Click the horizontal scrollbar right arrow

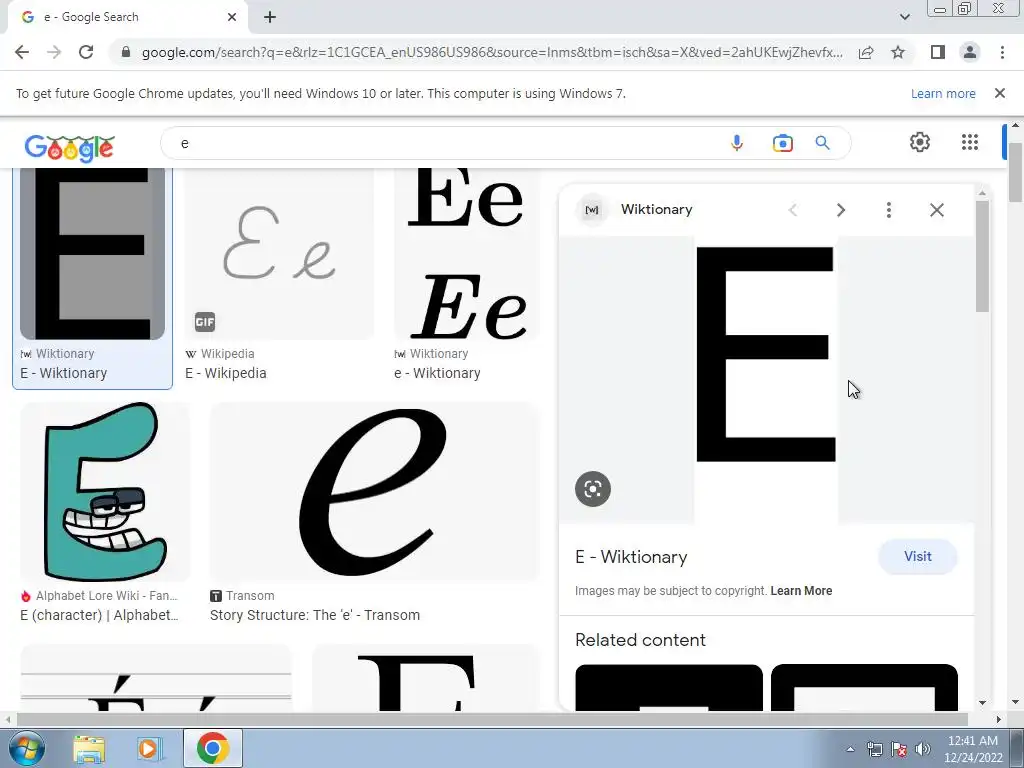click(x=999, y=720)
